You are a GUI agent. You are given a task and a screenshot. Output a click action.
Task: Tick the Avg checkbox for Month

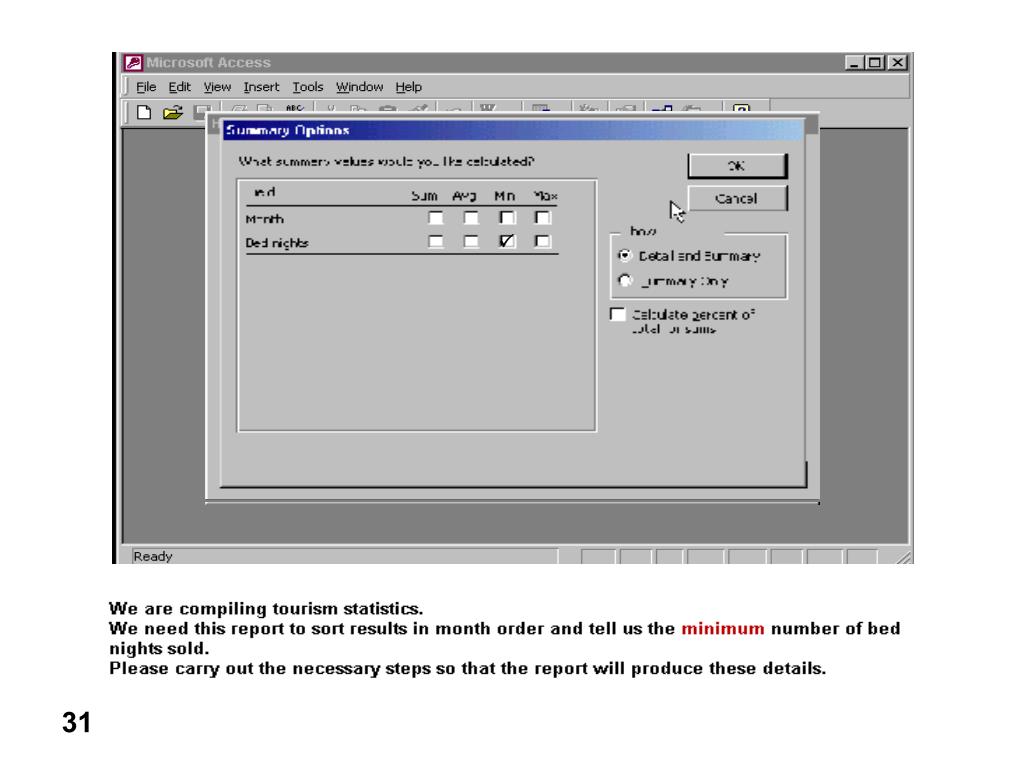(x=471, y=217)
